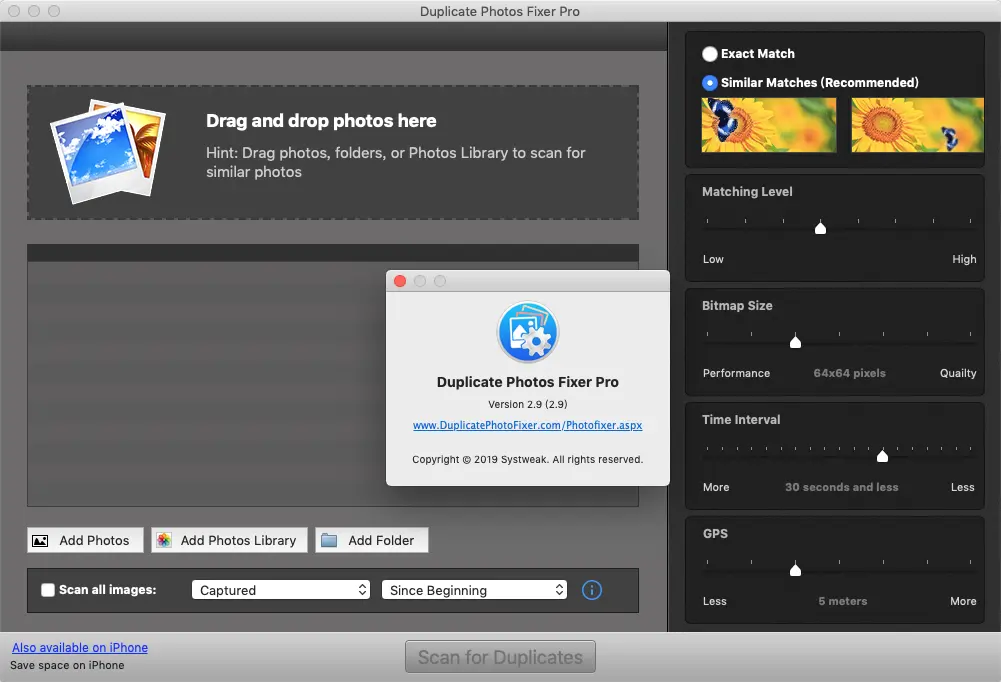Click the stacked photos icon in drop area
This screenshot has height=682, width=1001.
point(107,151)
